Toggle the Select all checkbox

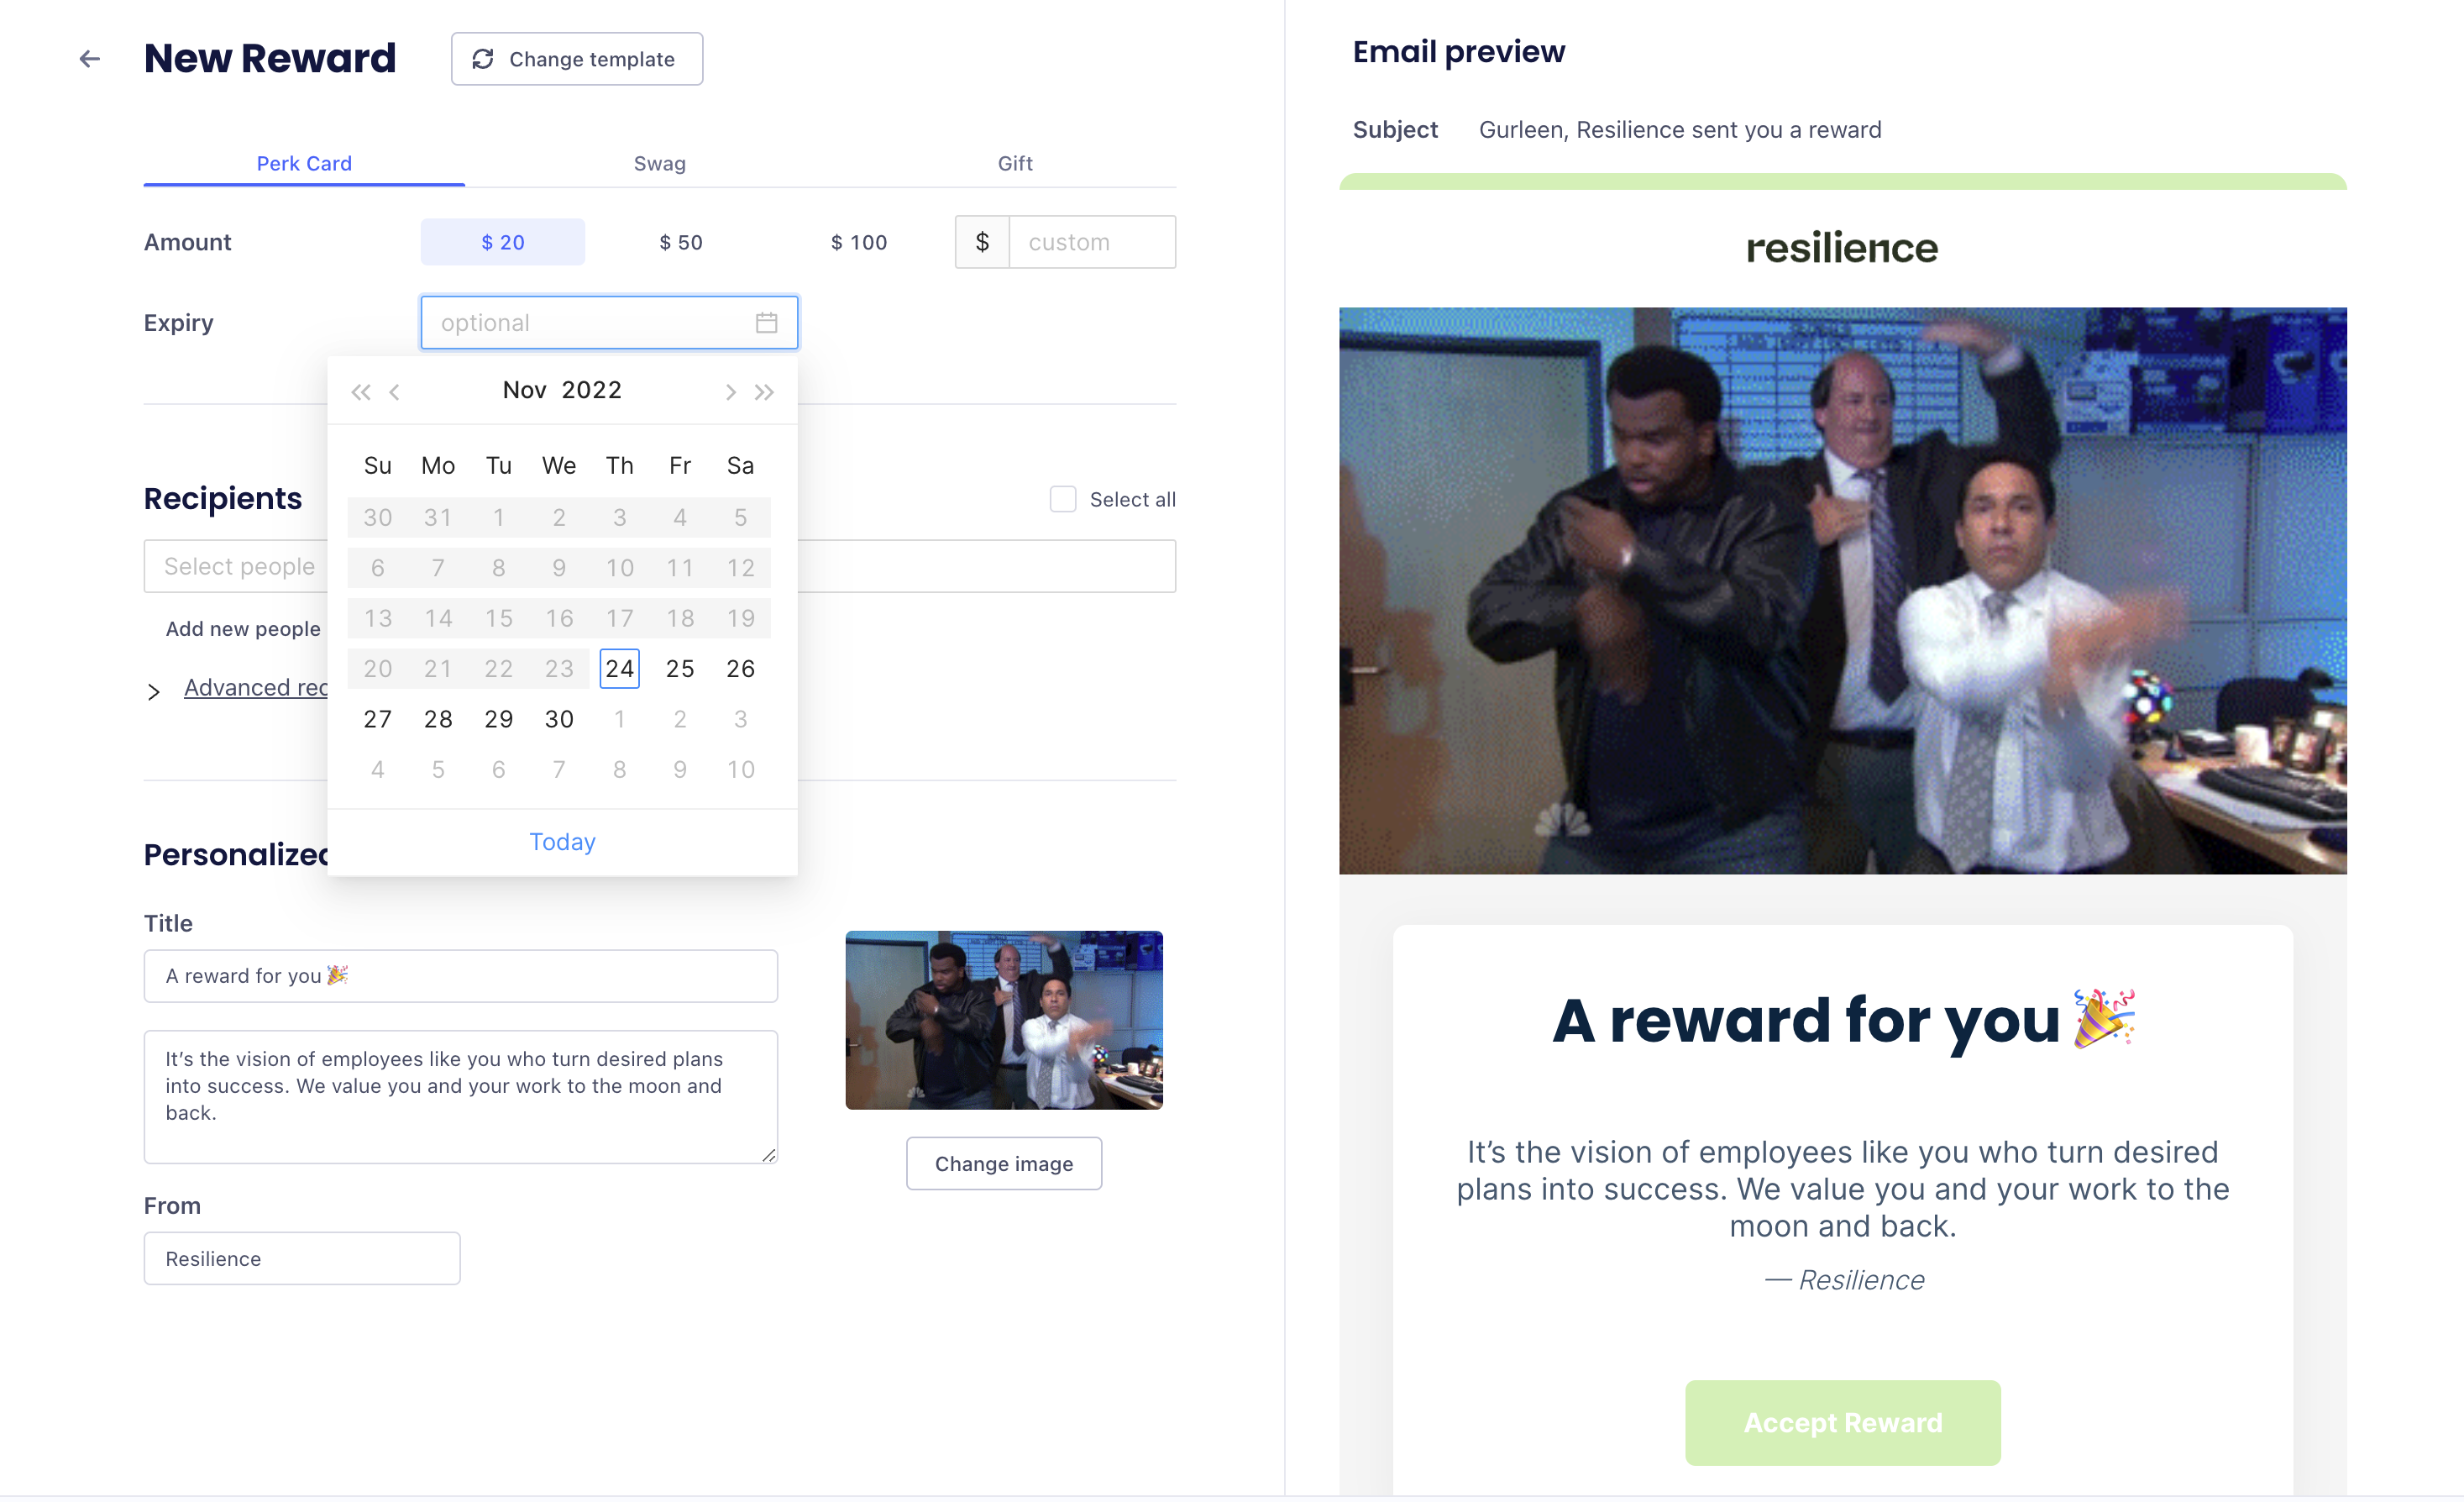click(x=1062, y=500)
